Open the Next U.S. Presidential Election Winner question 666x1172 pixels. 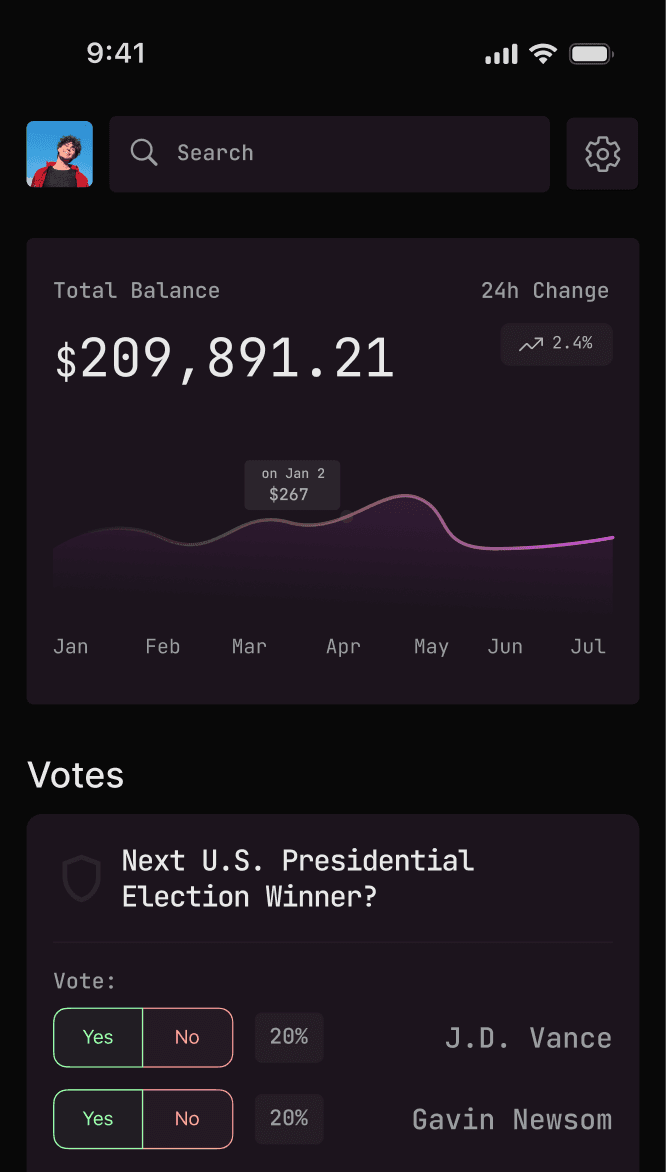coord(298,878)
